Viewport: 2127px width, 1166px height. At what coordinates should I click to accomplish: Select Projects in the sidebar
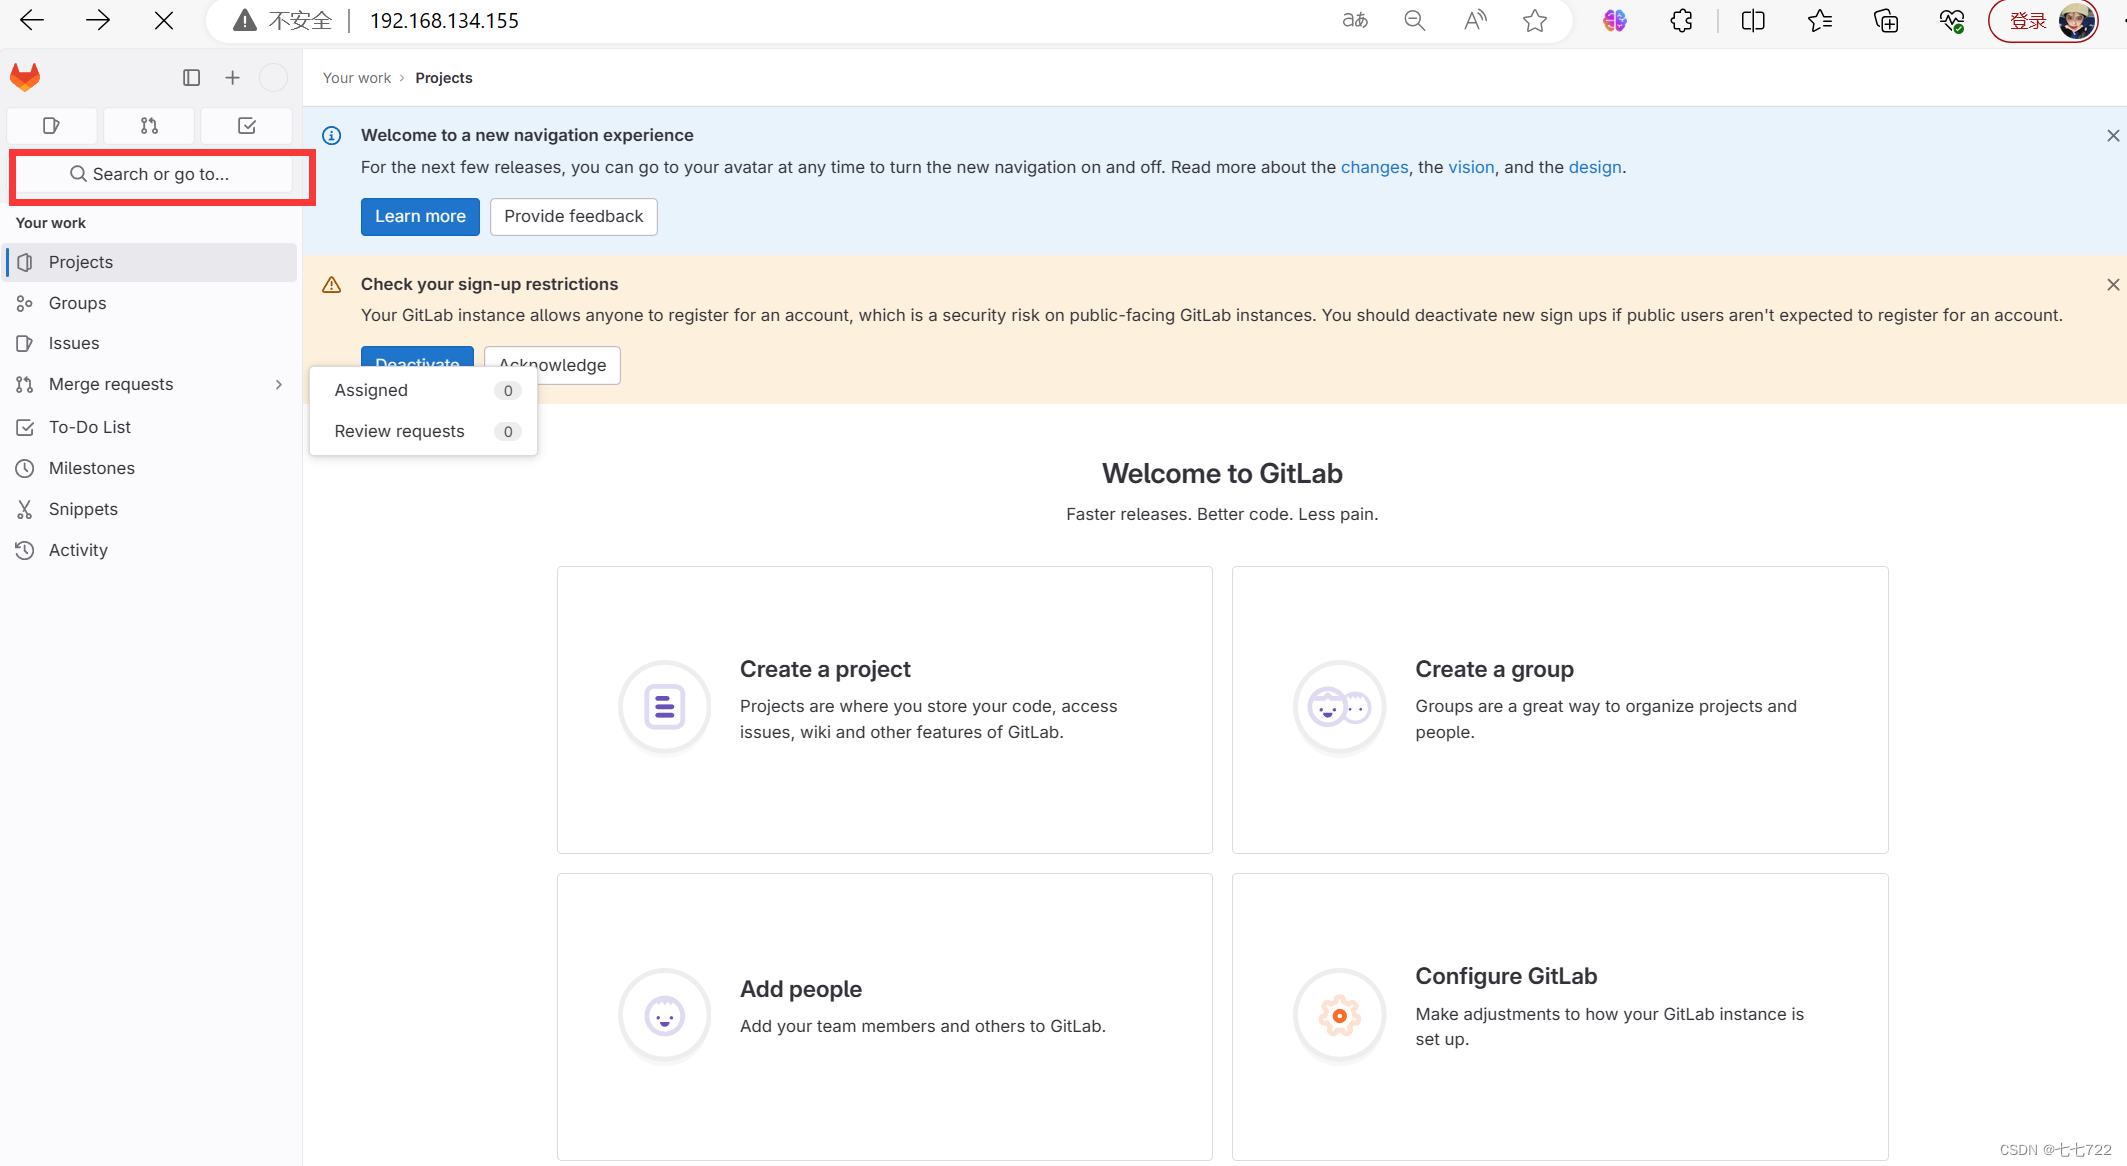(x=151, y=262)
